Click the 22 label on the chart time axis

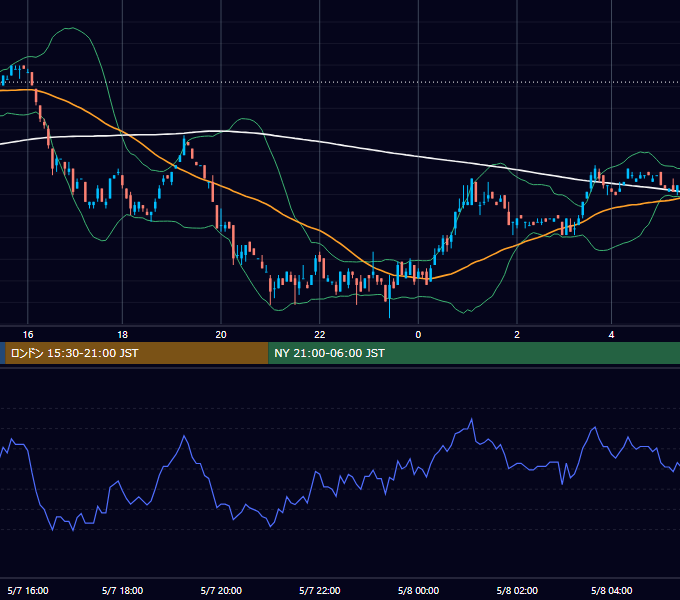[x=320, y=335]
